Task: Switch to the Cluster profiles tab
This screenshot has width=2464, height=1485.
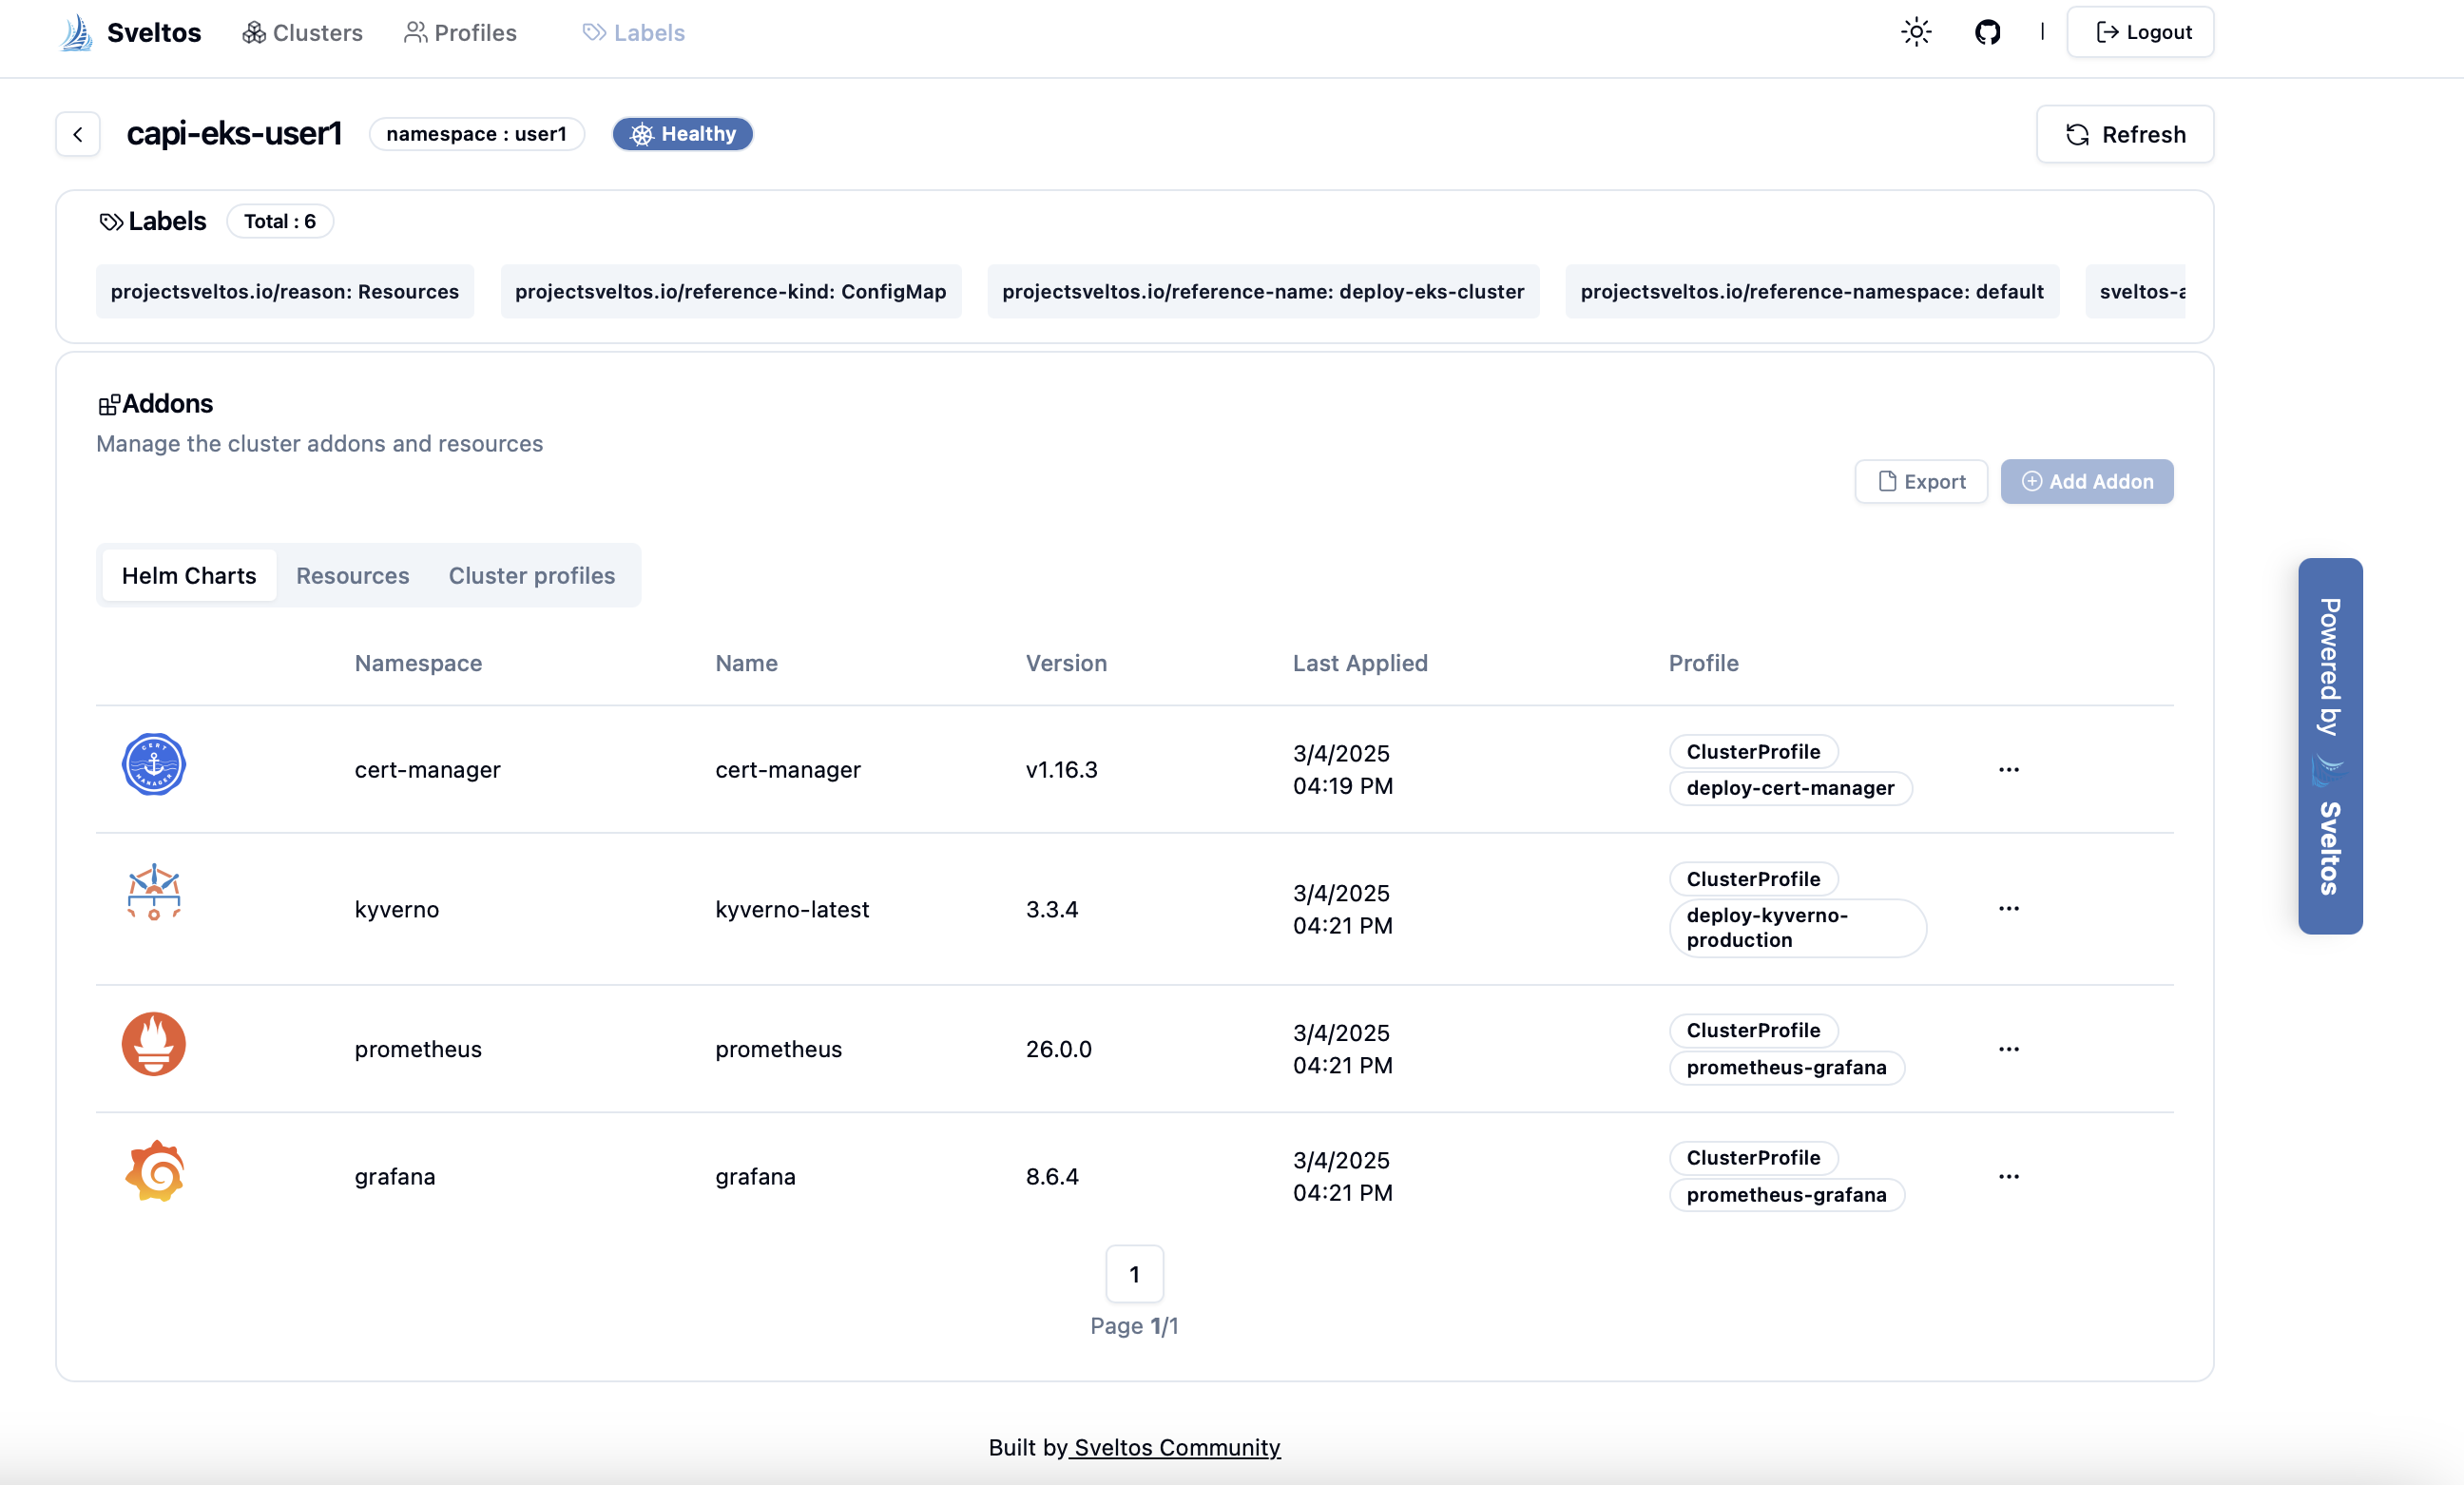Action: pyautogui.click(x=531, y=575)
